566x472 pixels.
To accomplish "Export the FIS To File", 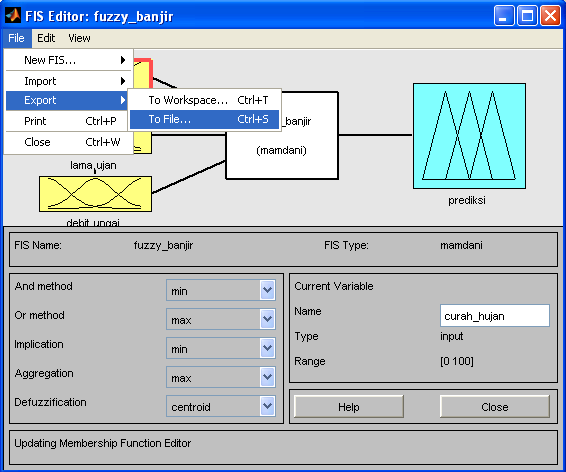I will [x=205, y=119].
